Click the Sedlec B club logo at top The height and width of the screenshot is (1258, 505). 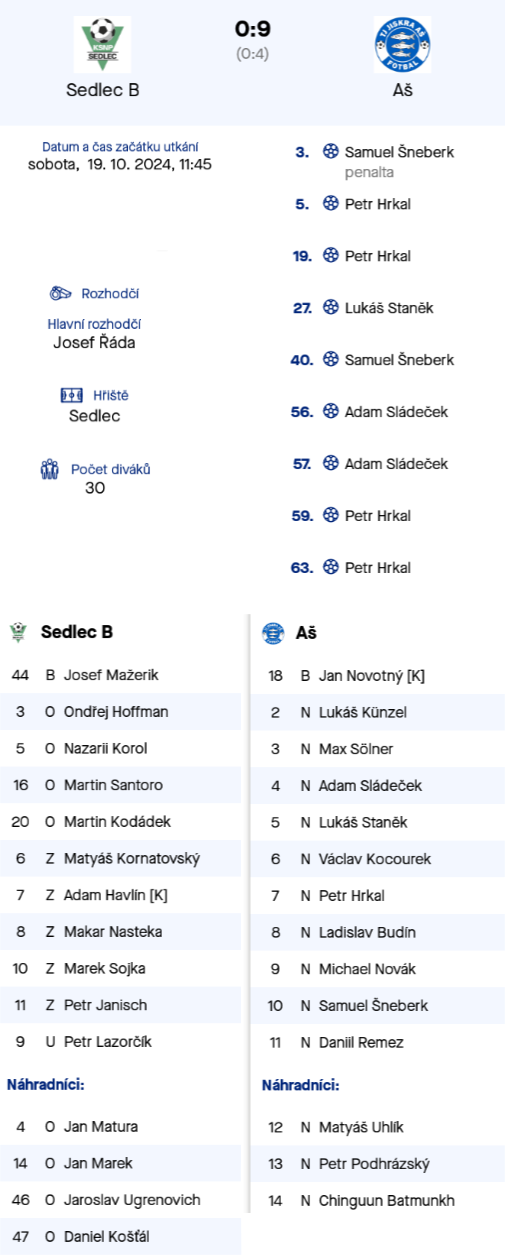pos(102,44)
